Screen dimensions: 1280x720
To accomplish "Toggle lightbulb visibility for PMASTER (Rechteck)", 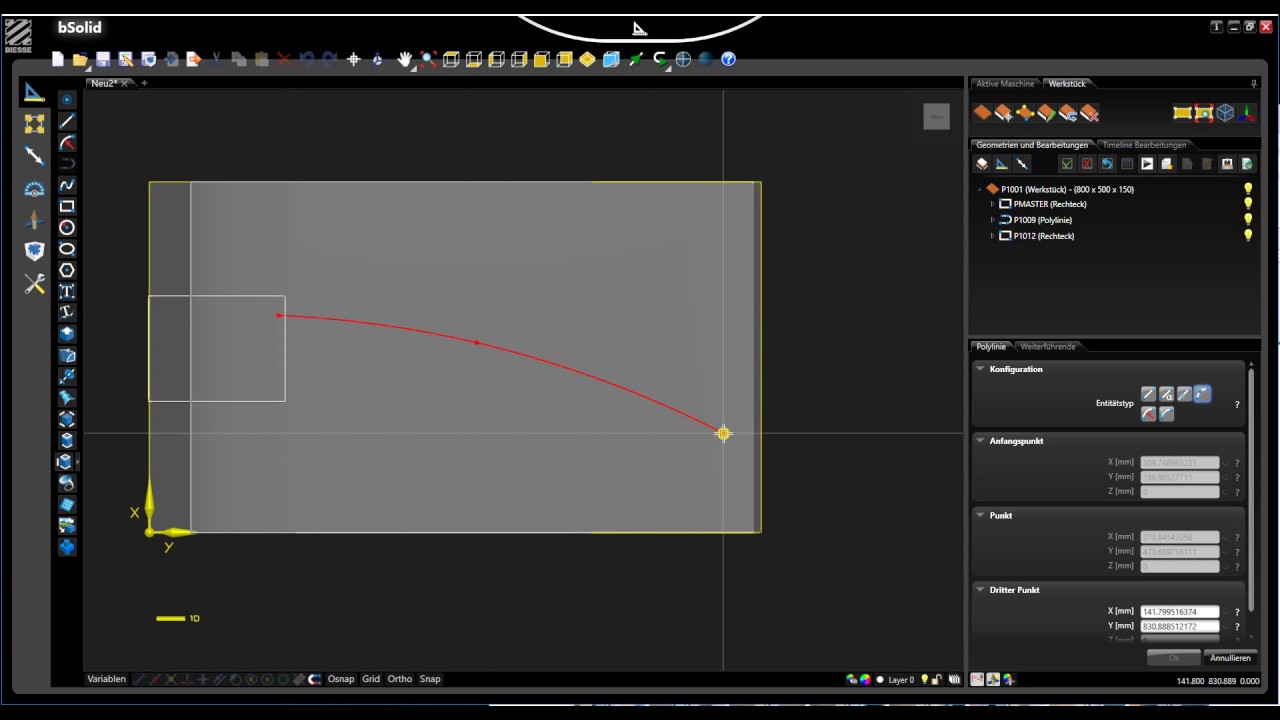I will pyautogui.click(x=1248, y=204).
